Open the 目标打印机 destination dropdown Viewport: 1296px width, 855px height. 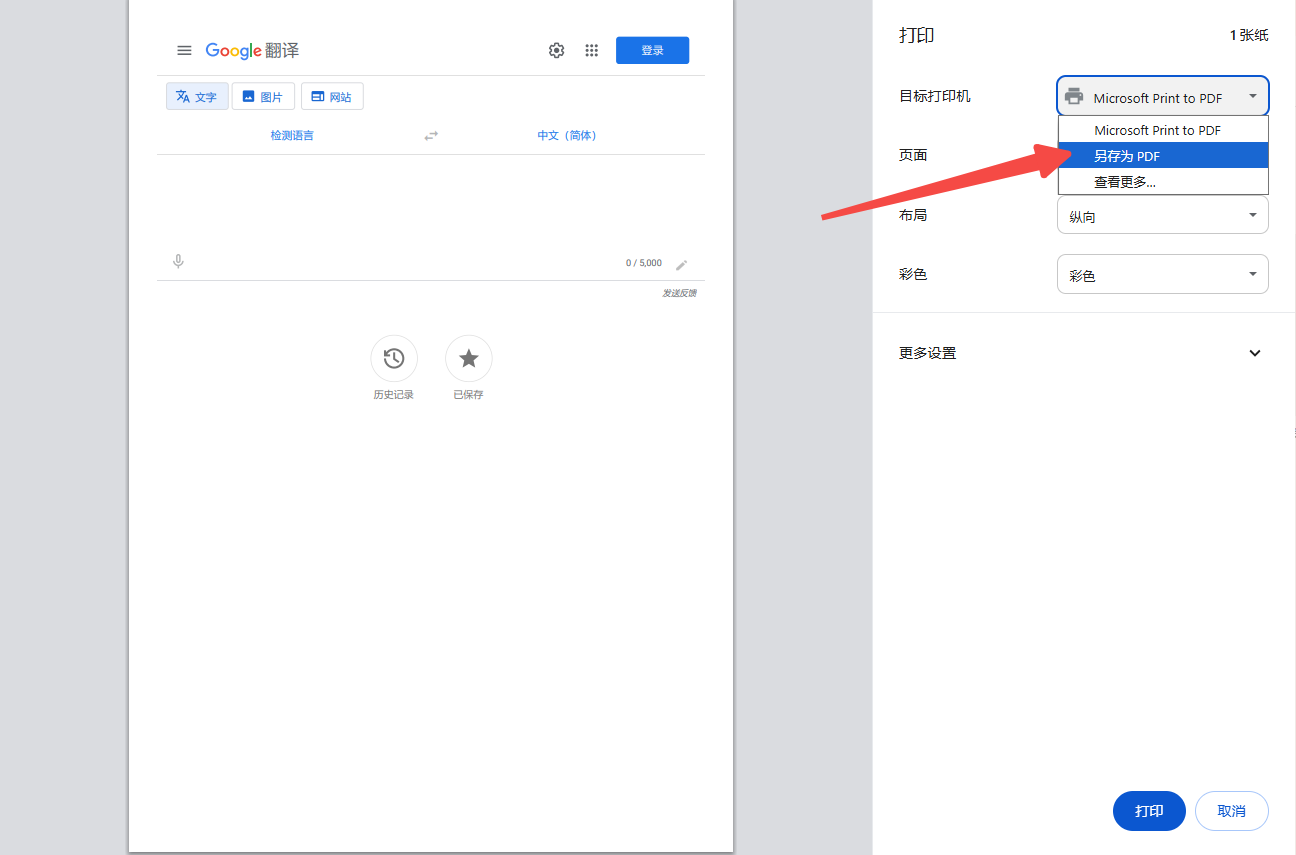click(1163, 97)
